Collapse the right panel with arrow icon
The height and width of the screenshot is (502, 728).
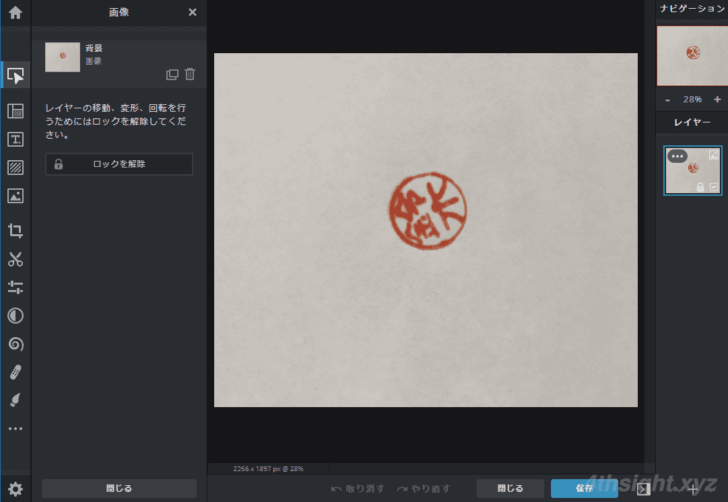[x=644, y=489]
